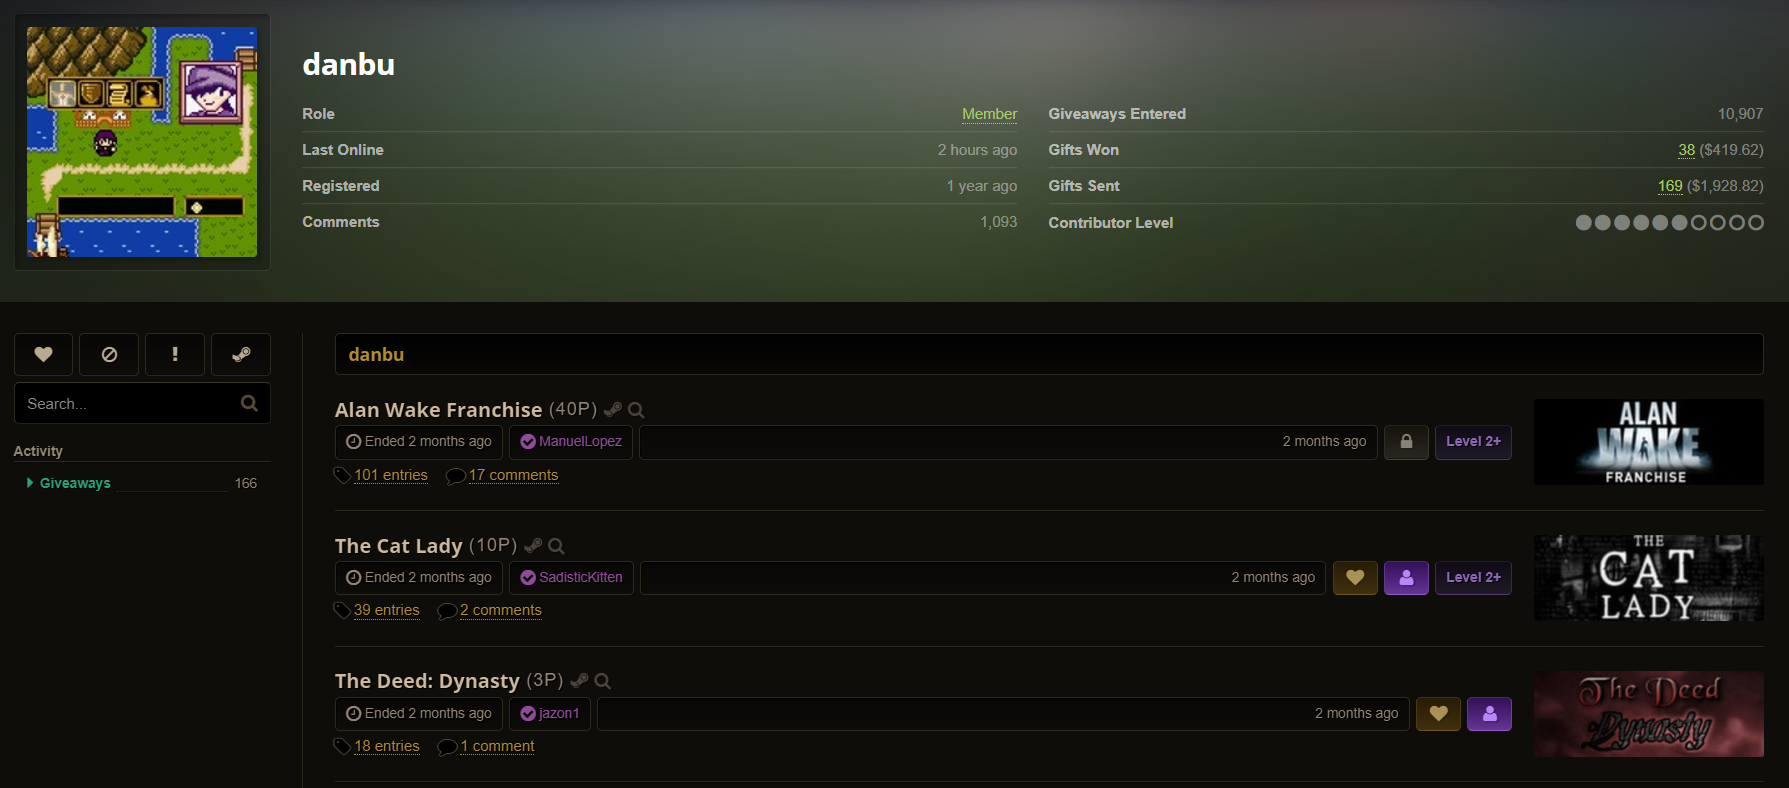1789x788 pixels.
Task: View 1 comment on The Deed: Dynasty
Action: tap(497, 746)
